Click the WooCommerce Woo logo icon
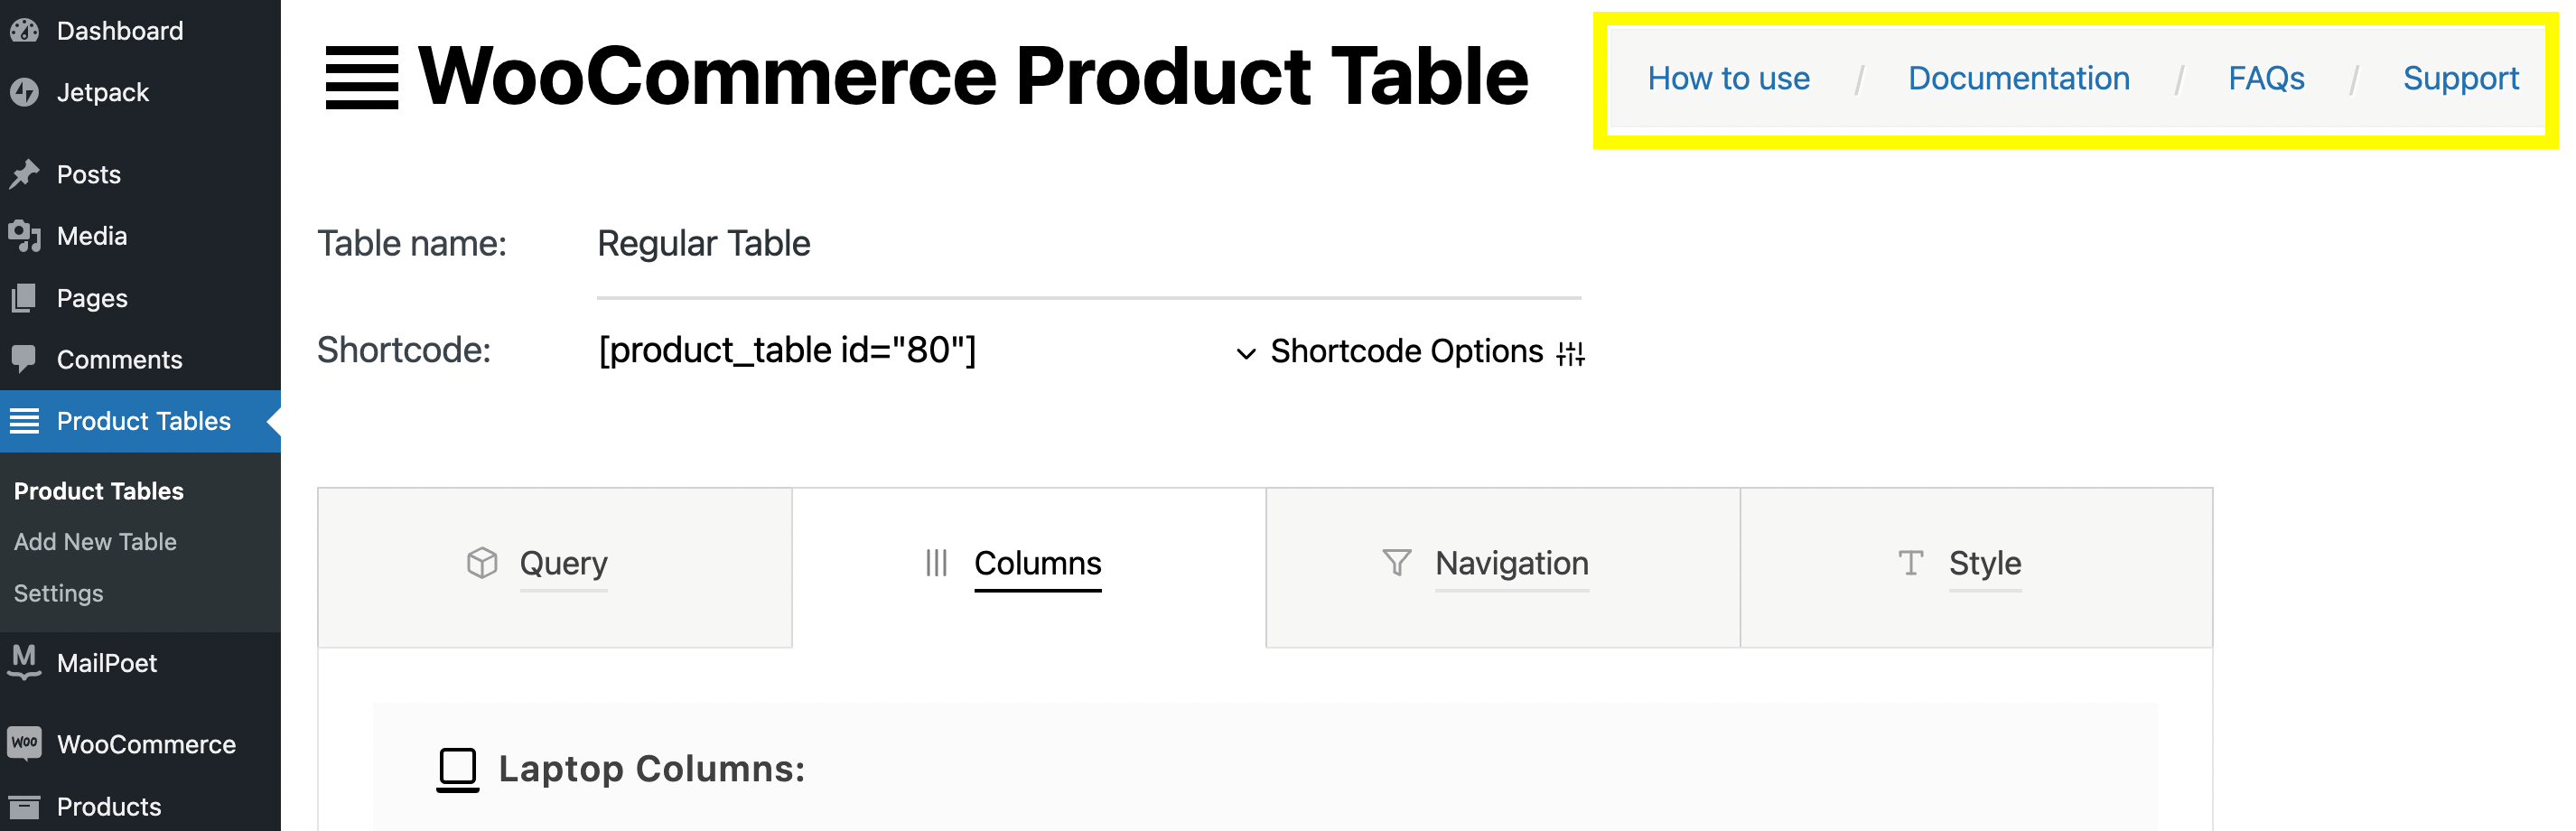The image size is (2576, 831). (24, 743)
